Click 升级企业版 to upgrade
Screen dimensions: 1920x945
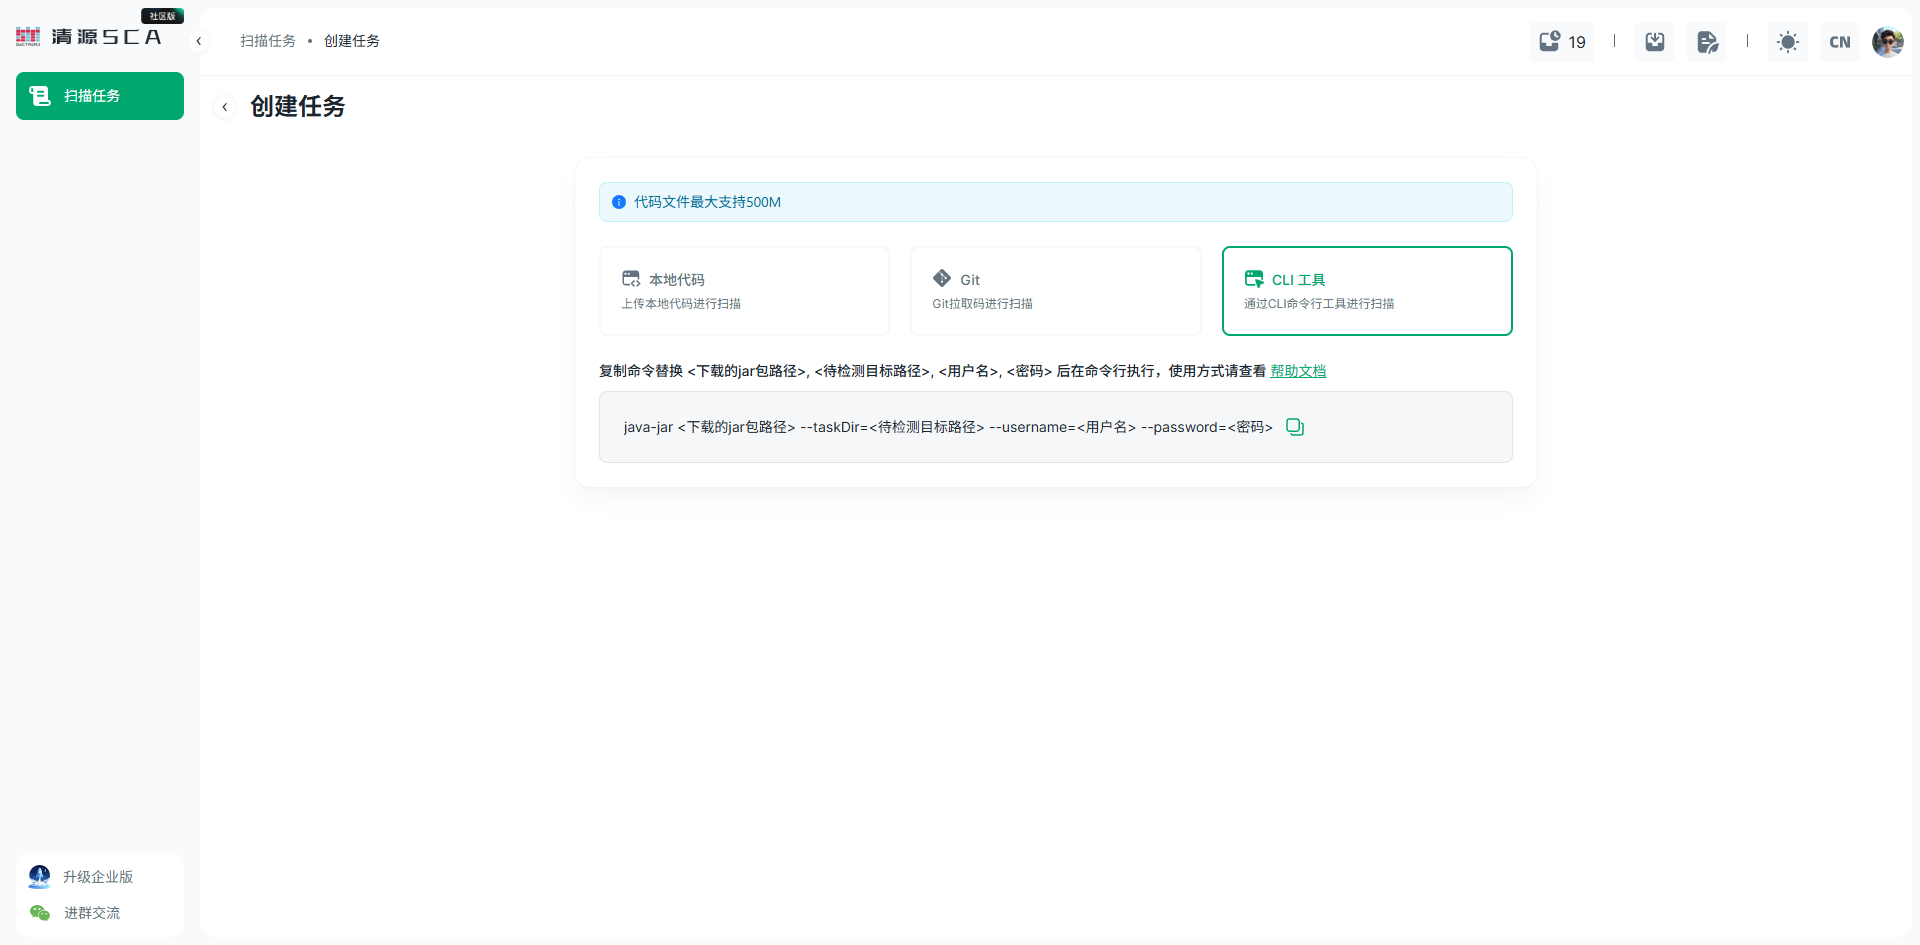[x=98, y=876]
